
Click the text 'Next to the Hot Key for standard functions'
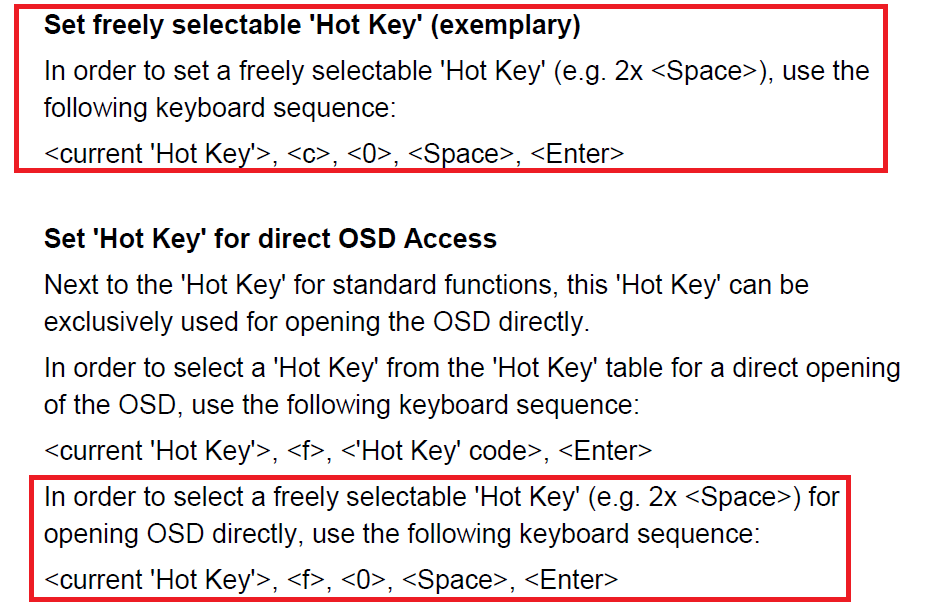tap(298, 286)
